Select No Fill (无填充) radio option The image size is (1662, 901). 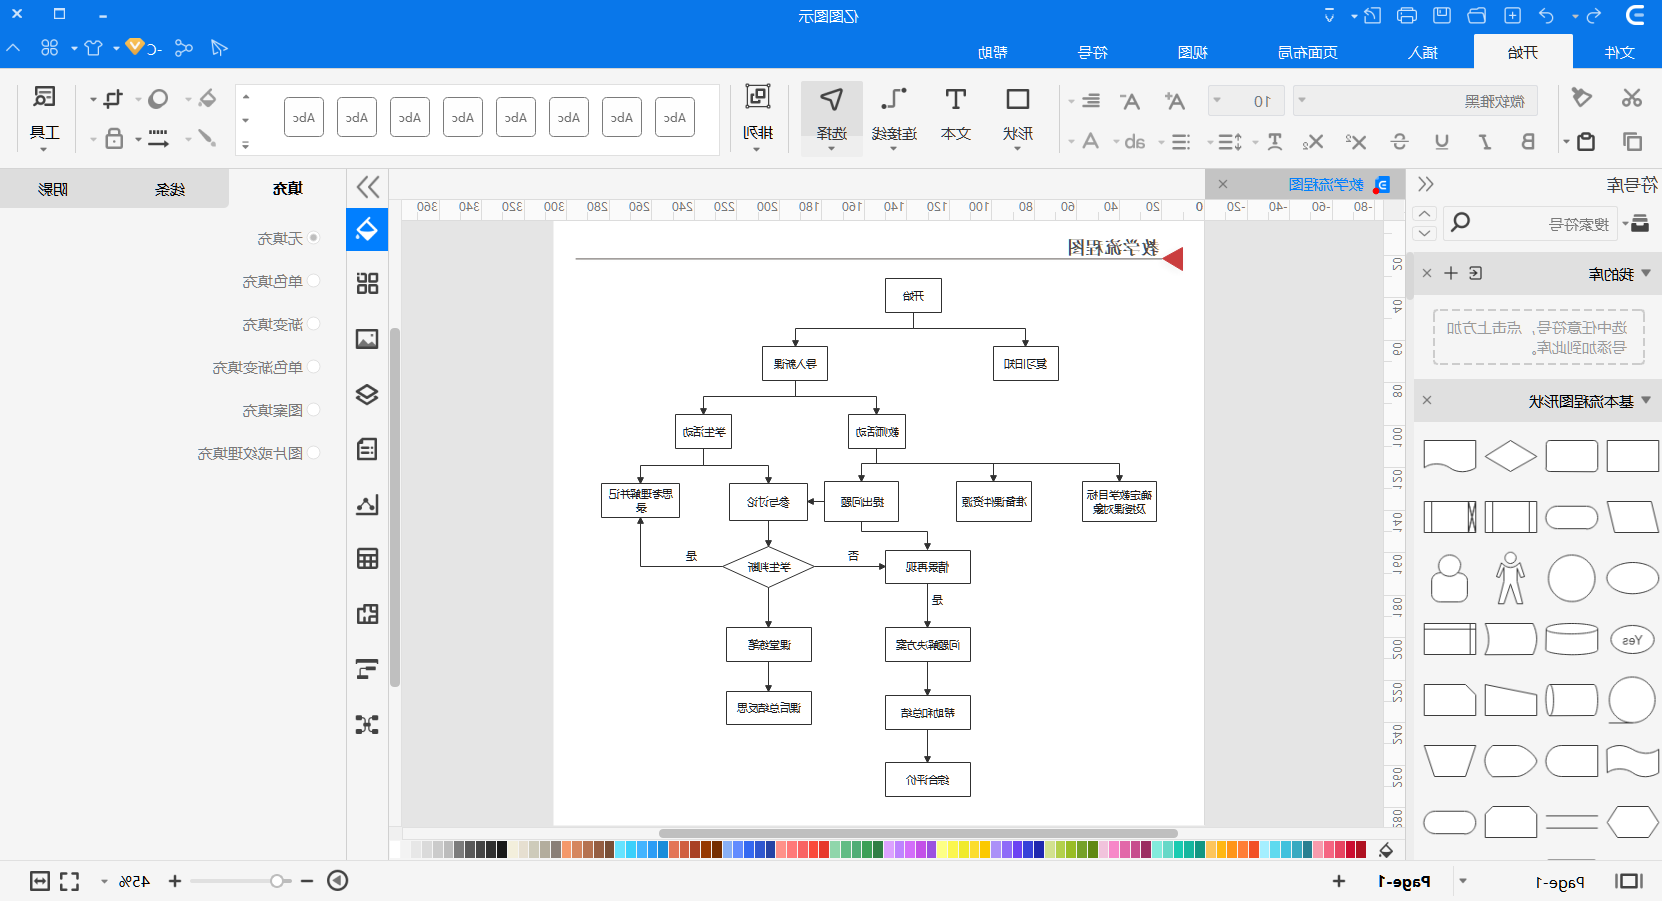coord(313,238)
